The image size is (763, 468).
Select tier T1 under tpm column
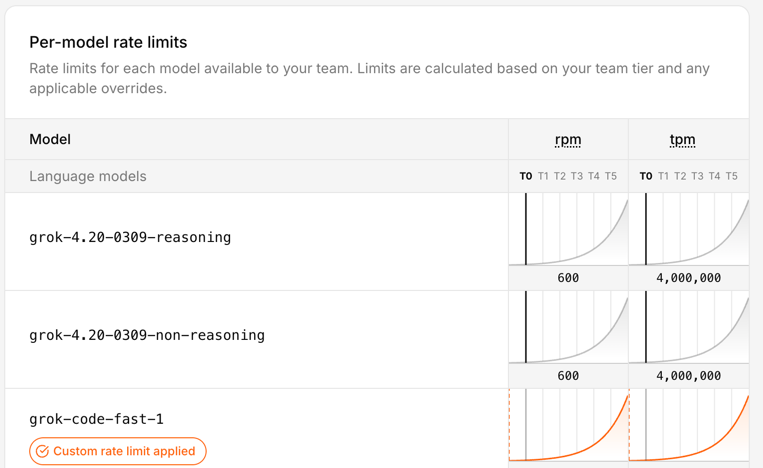[x=663, y=176]
